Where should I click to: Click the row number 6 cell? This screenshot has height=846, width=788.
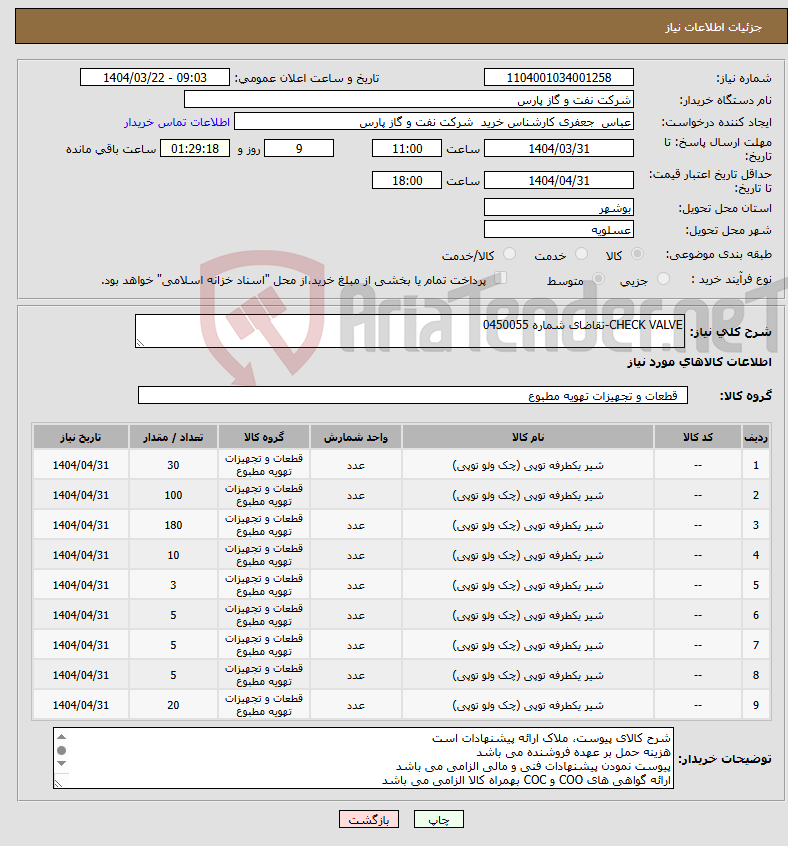click(756, 615)
